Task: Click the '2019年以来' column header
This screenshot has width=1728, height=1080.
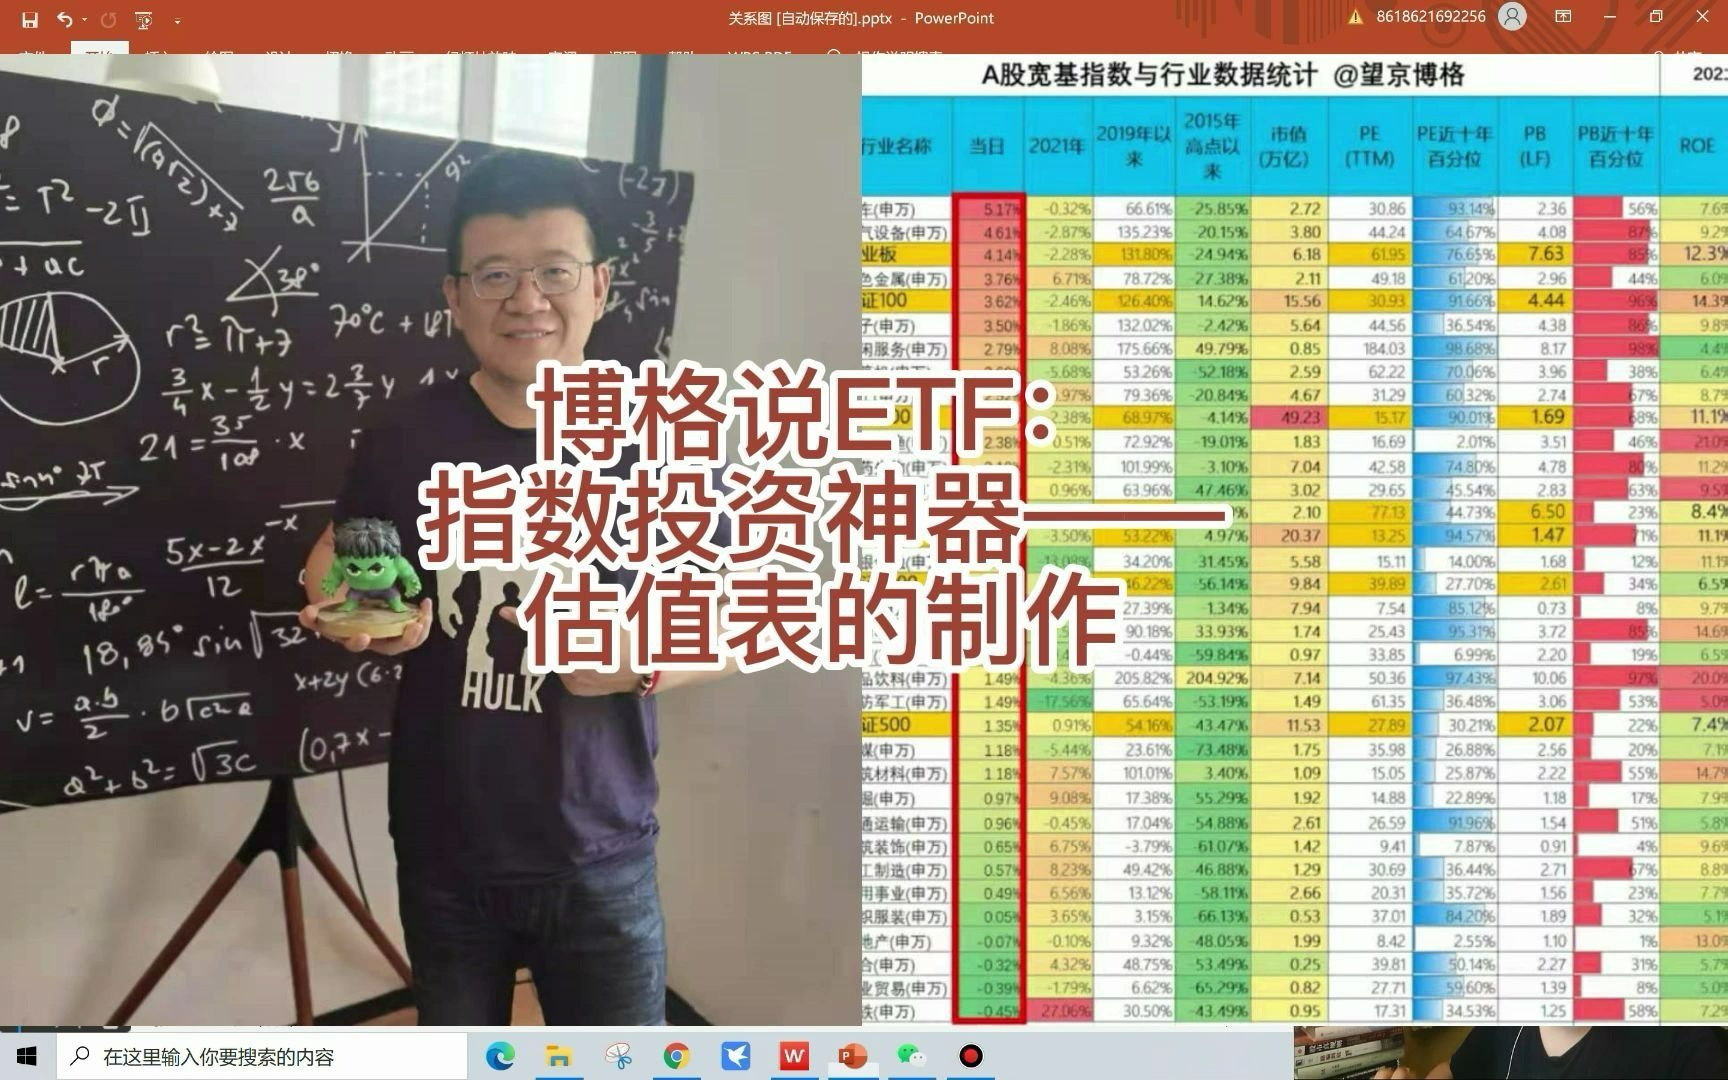Action: (1133, 146)
